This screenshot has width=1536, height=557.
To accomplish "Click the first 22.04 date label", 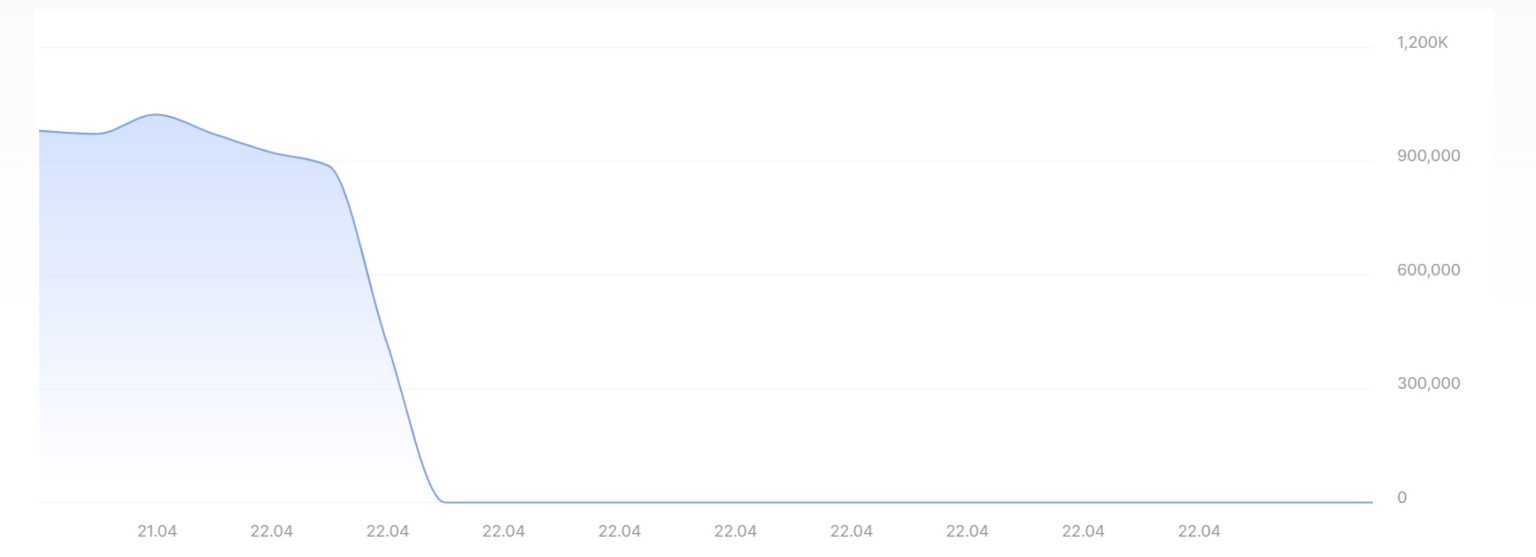I will 272,532.
